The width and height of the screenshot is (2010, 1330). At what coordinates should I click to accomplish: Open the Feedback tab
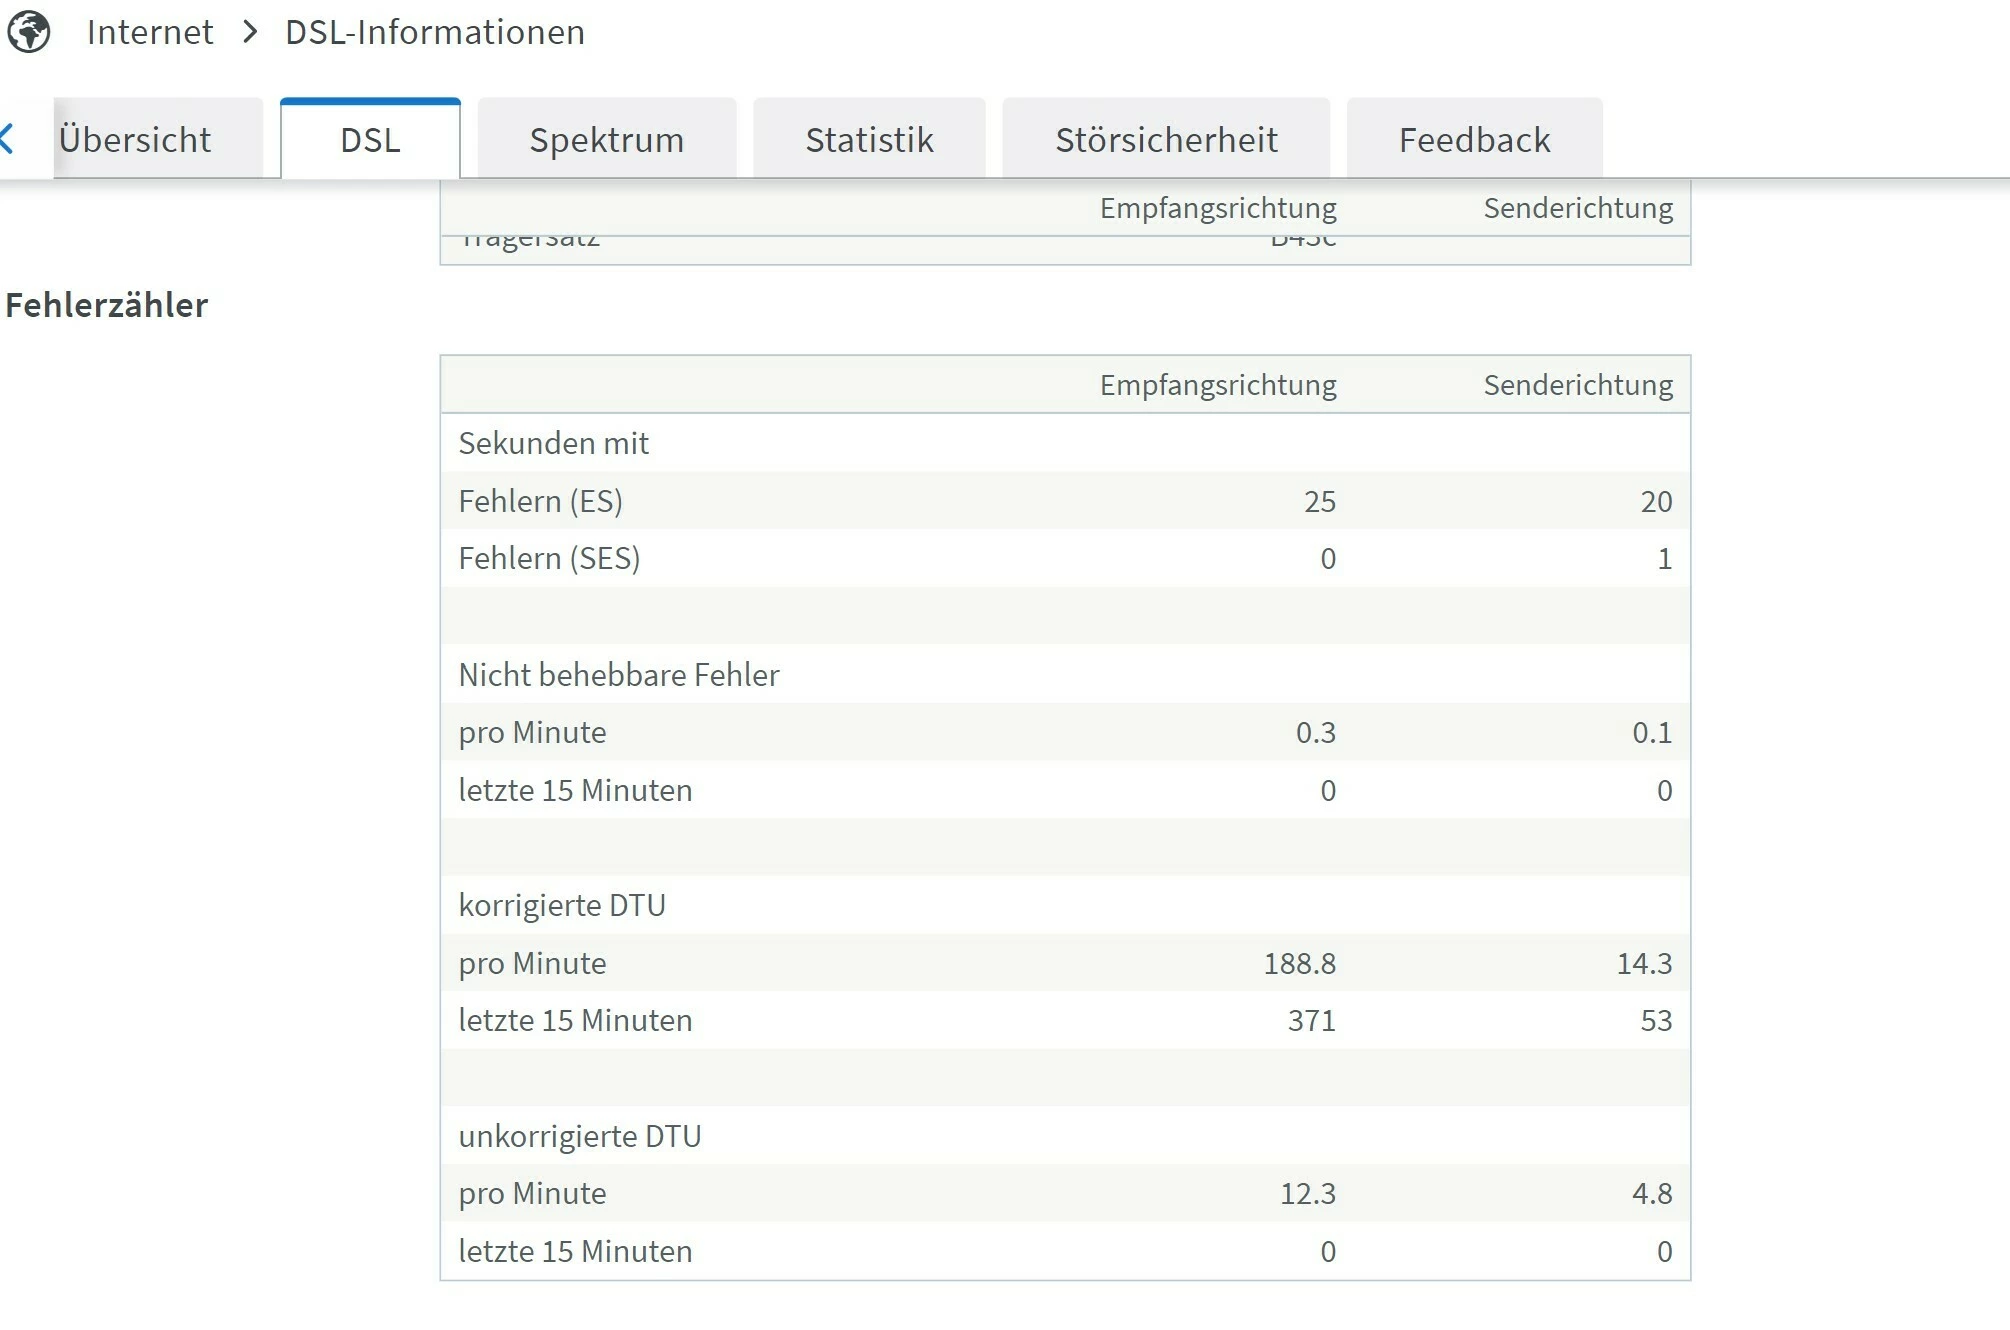click(1474, 140)
